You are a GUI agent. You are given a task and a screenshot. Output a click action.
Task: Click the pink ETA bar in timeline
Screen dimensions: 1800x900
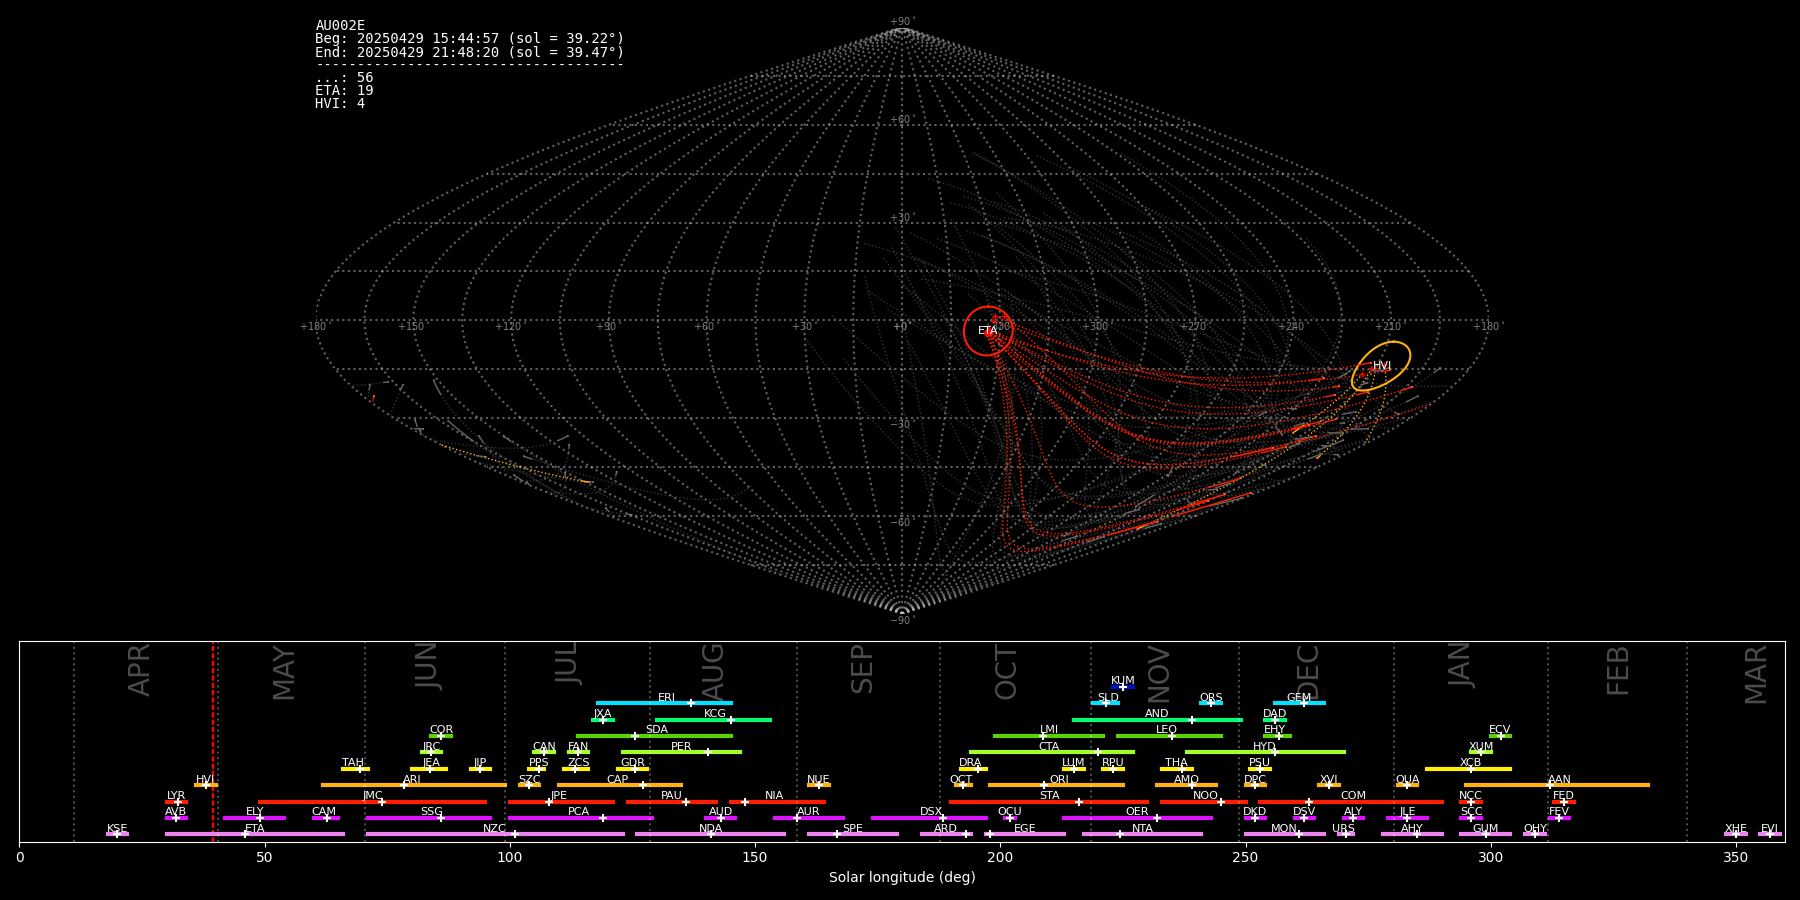tap(255, 834)
